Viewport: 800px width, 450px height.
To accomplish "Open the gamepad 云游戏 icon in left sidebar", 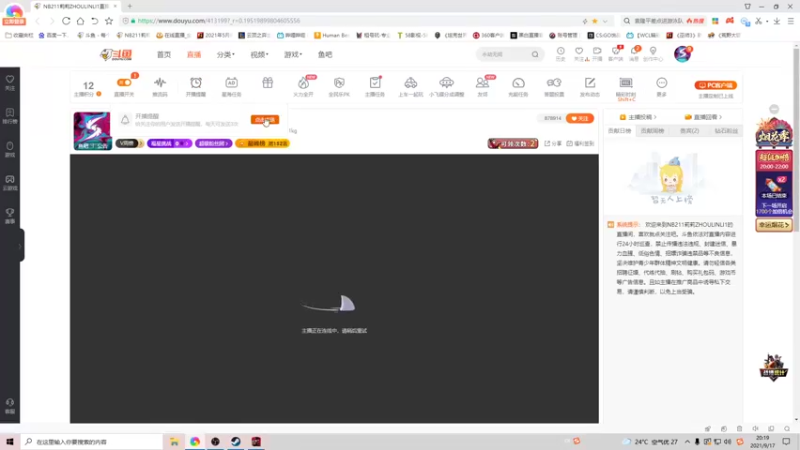I will tap(10, 182).
